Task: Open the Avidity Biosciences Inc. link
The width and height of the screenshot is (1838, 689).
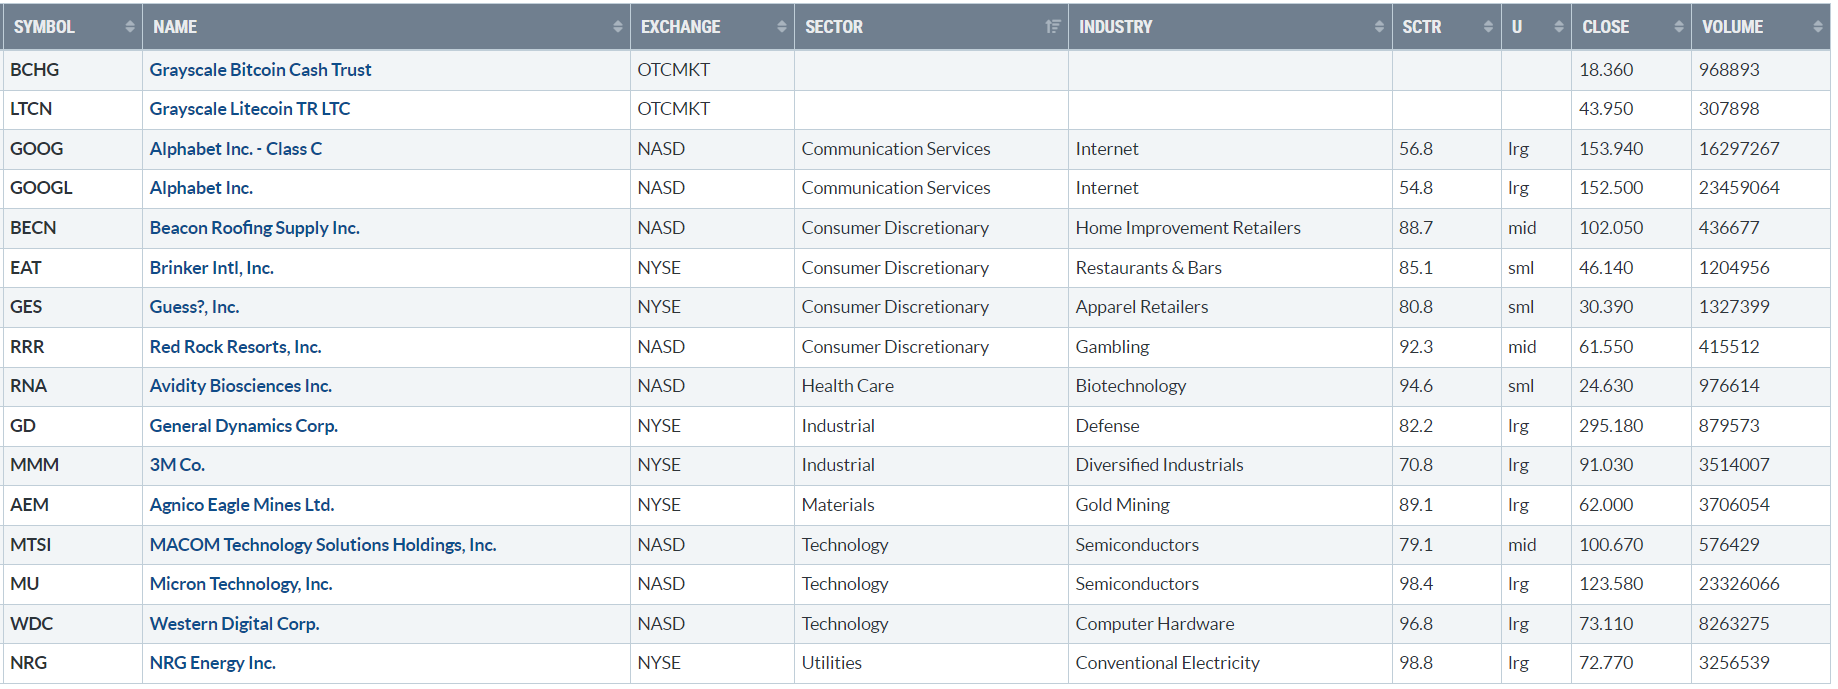Action: click(240, 386)
